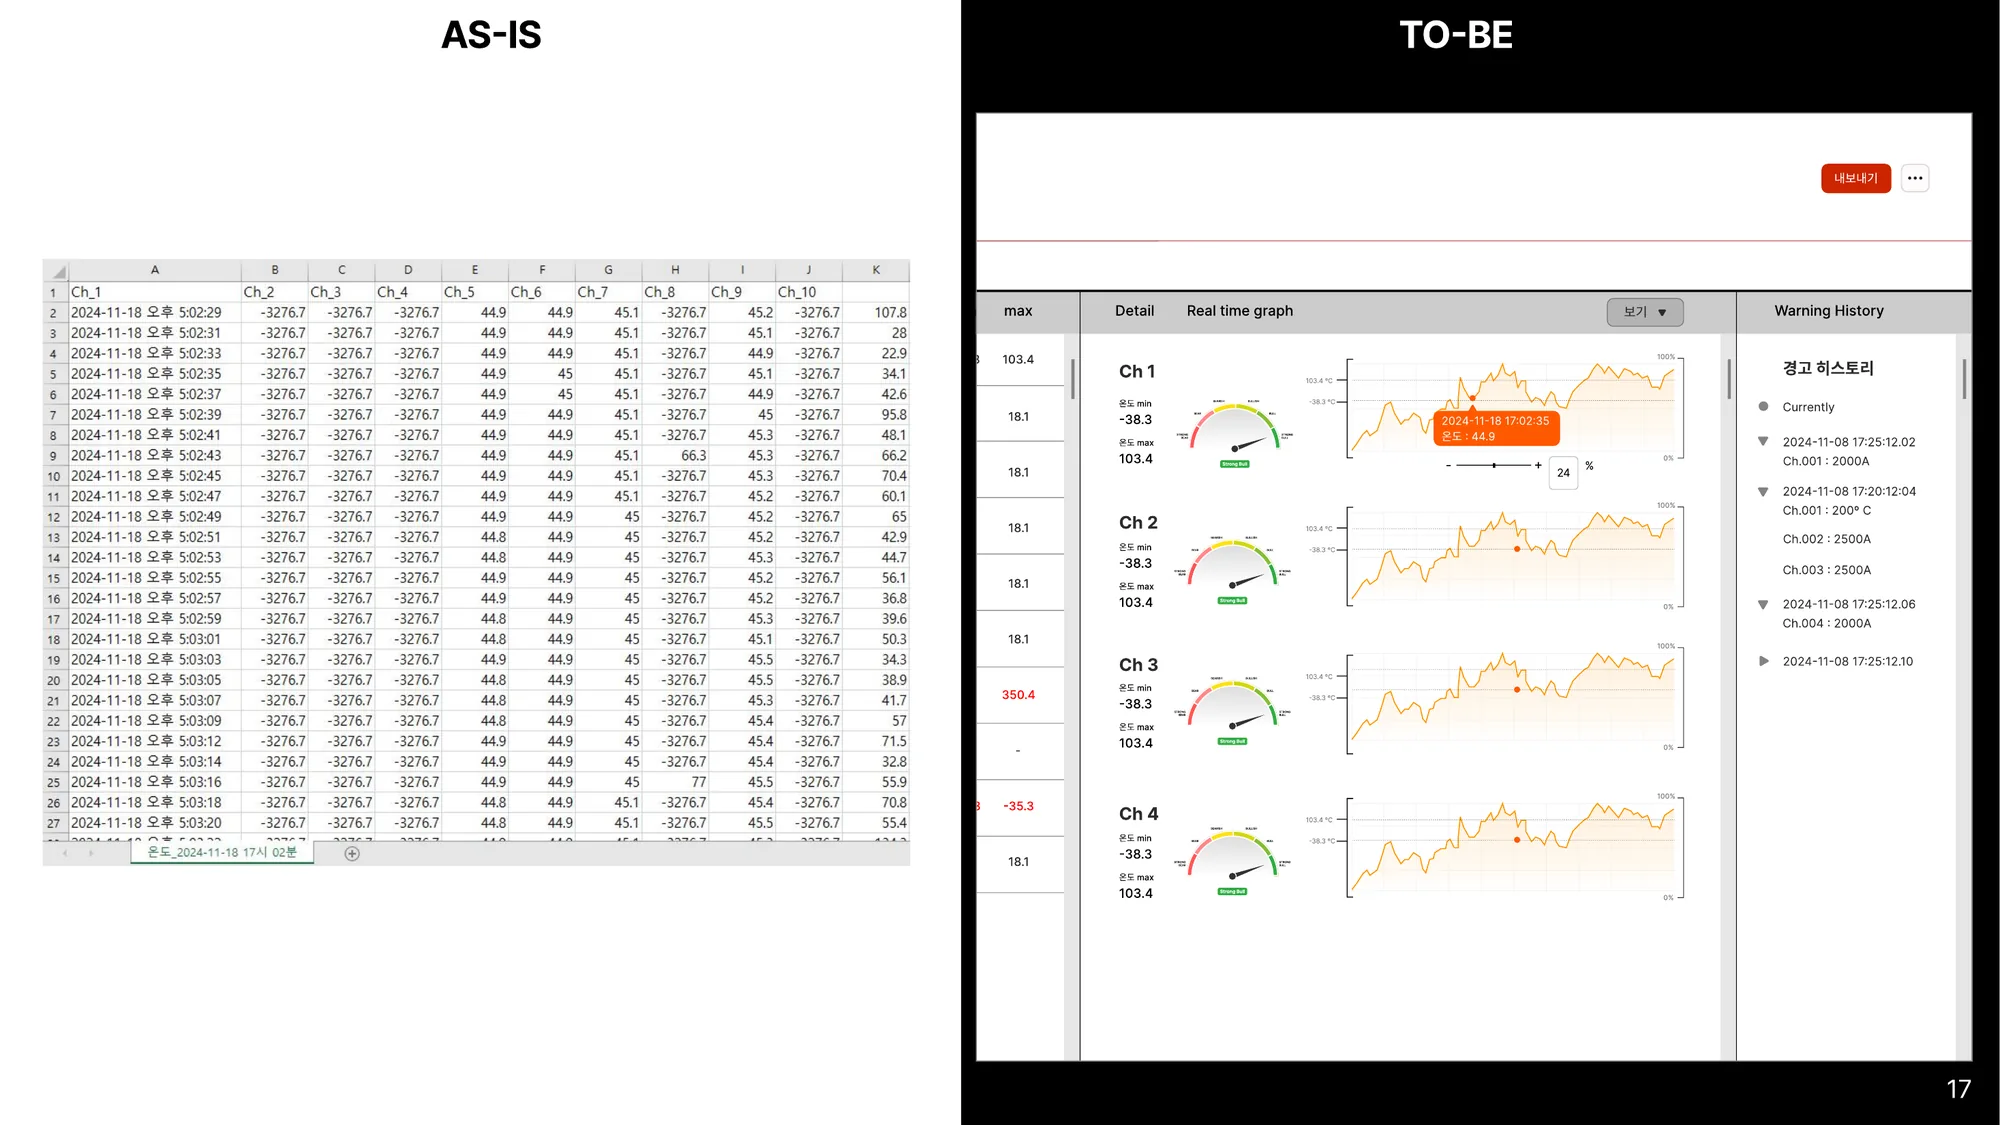Click the add new sheet plus icon in Excel
2000x1125 pixels.
point(352,853)
